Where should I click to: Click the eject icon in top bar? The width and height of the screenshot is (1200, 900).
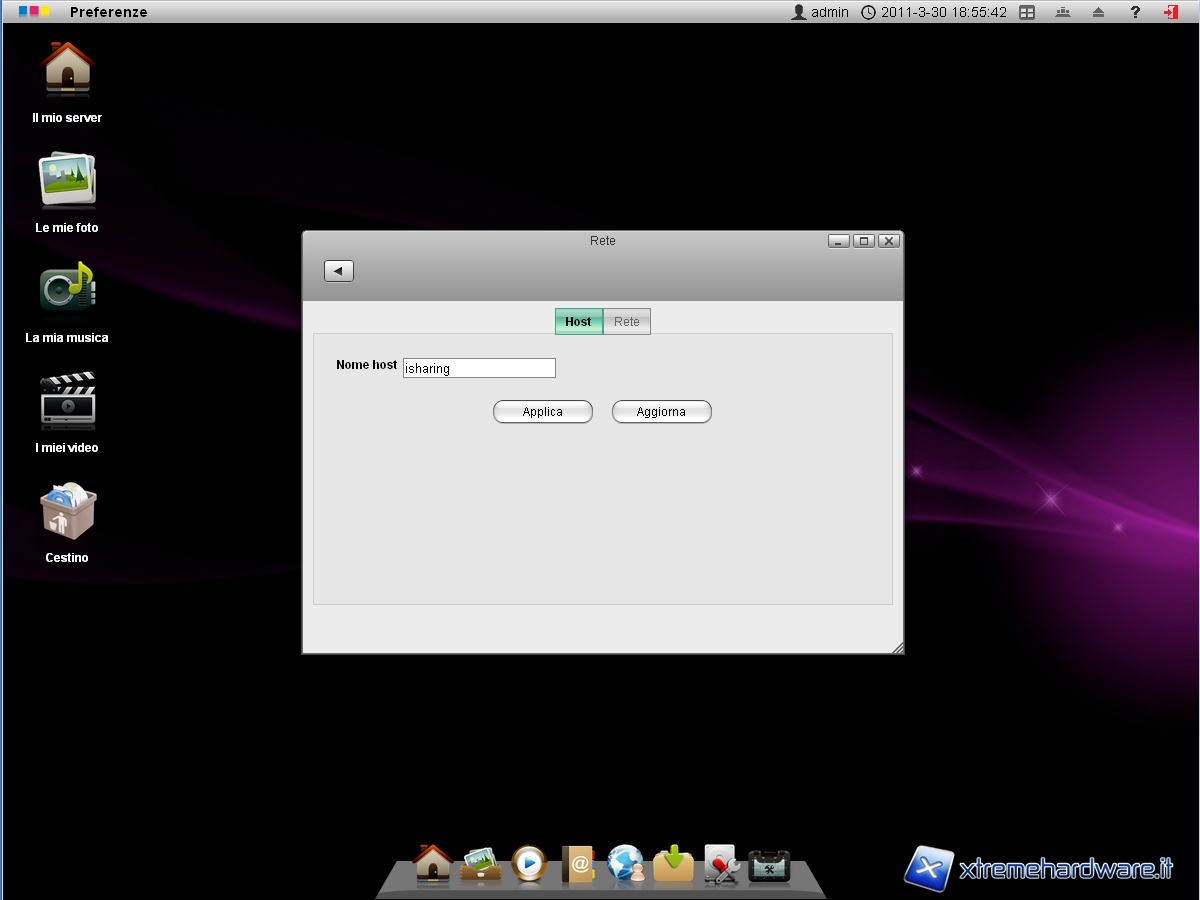tap(1098, 12)
